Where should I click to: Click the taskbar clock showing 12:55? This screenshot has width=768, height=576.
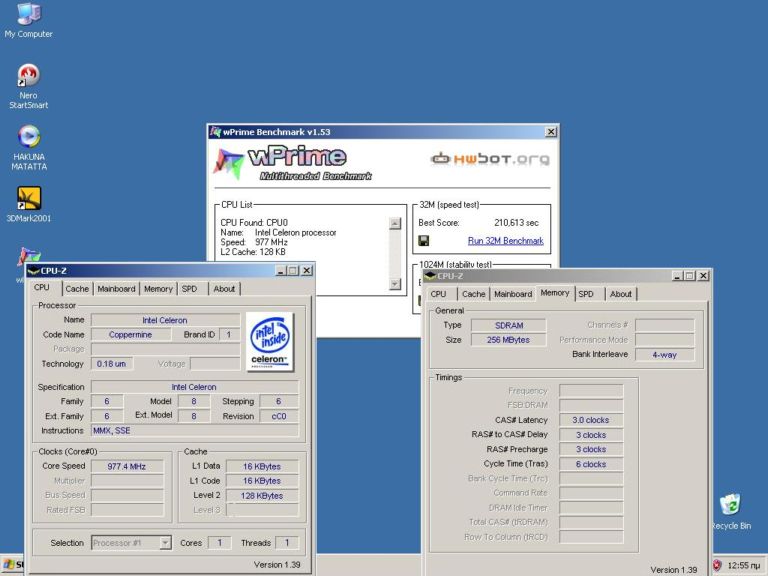point(744,566)
